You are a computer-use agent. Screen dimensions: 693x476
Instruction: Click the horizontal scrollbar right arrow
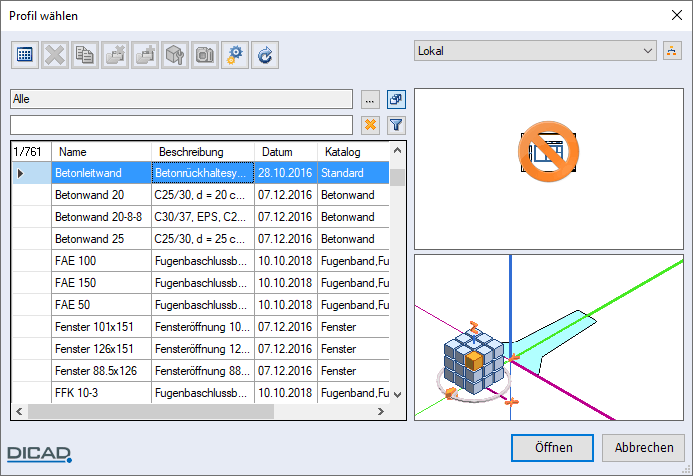tap(381, 411)
